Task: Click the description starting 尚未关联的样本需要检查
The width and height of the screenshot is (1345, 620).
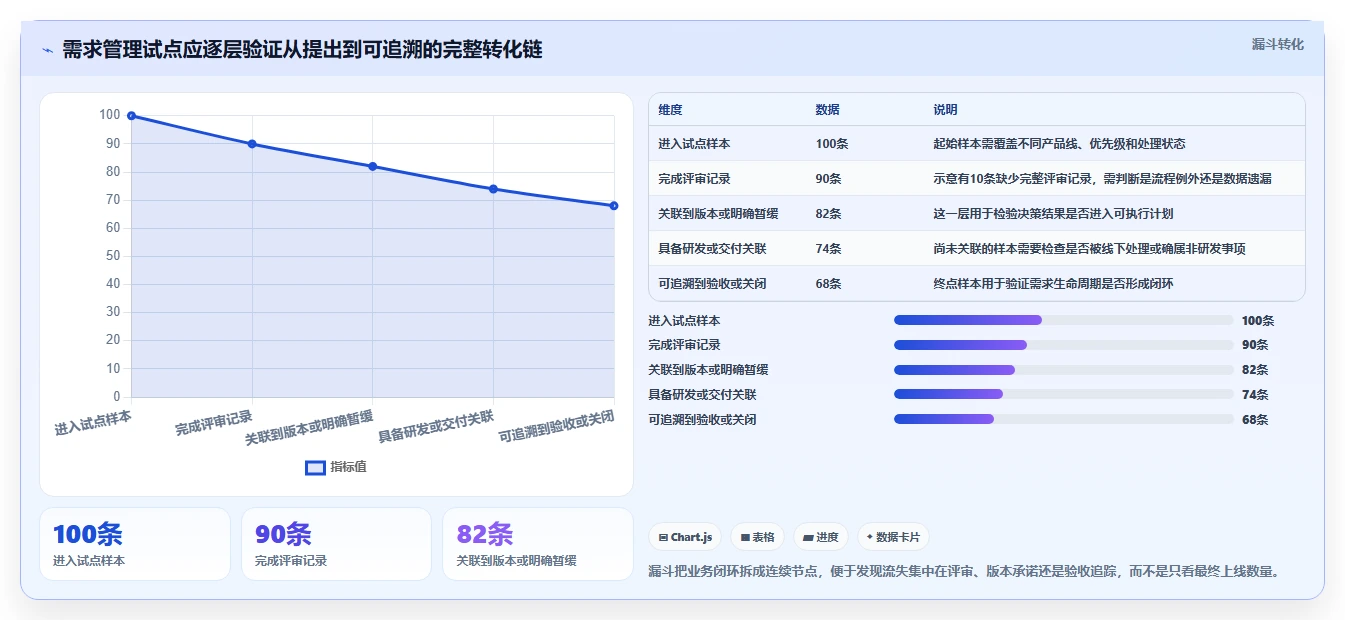Action: [x=1089, y=249]
